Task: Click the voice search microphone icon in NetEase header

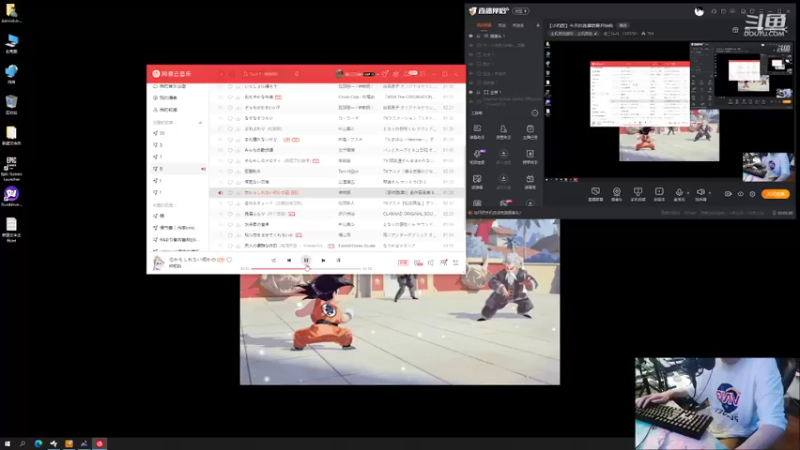Action: 296,74
